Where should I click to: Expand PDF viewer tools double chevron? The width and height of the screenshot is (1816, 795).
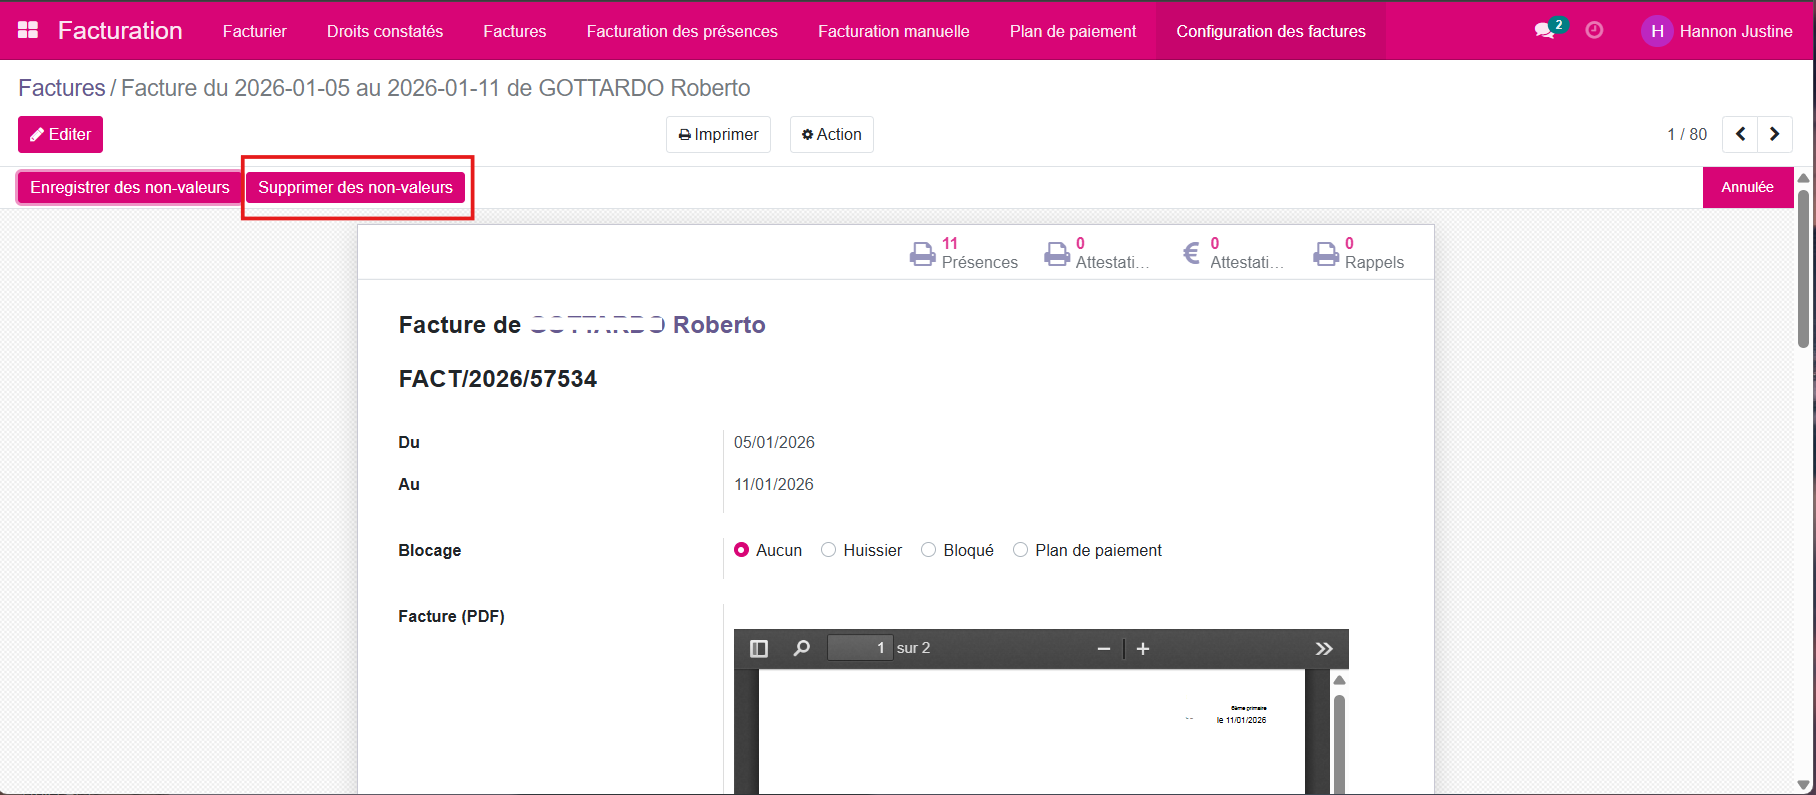1324,648
